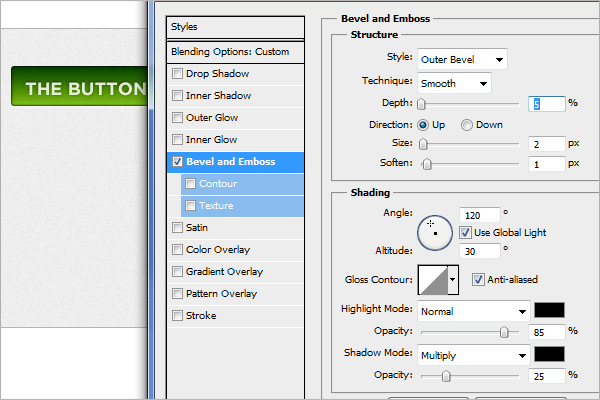Click the Shadow Opacity value field
The image size is (600, 400).
pyautogui.click(x=546, y=376)
